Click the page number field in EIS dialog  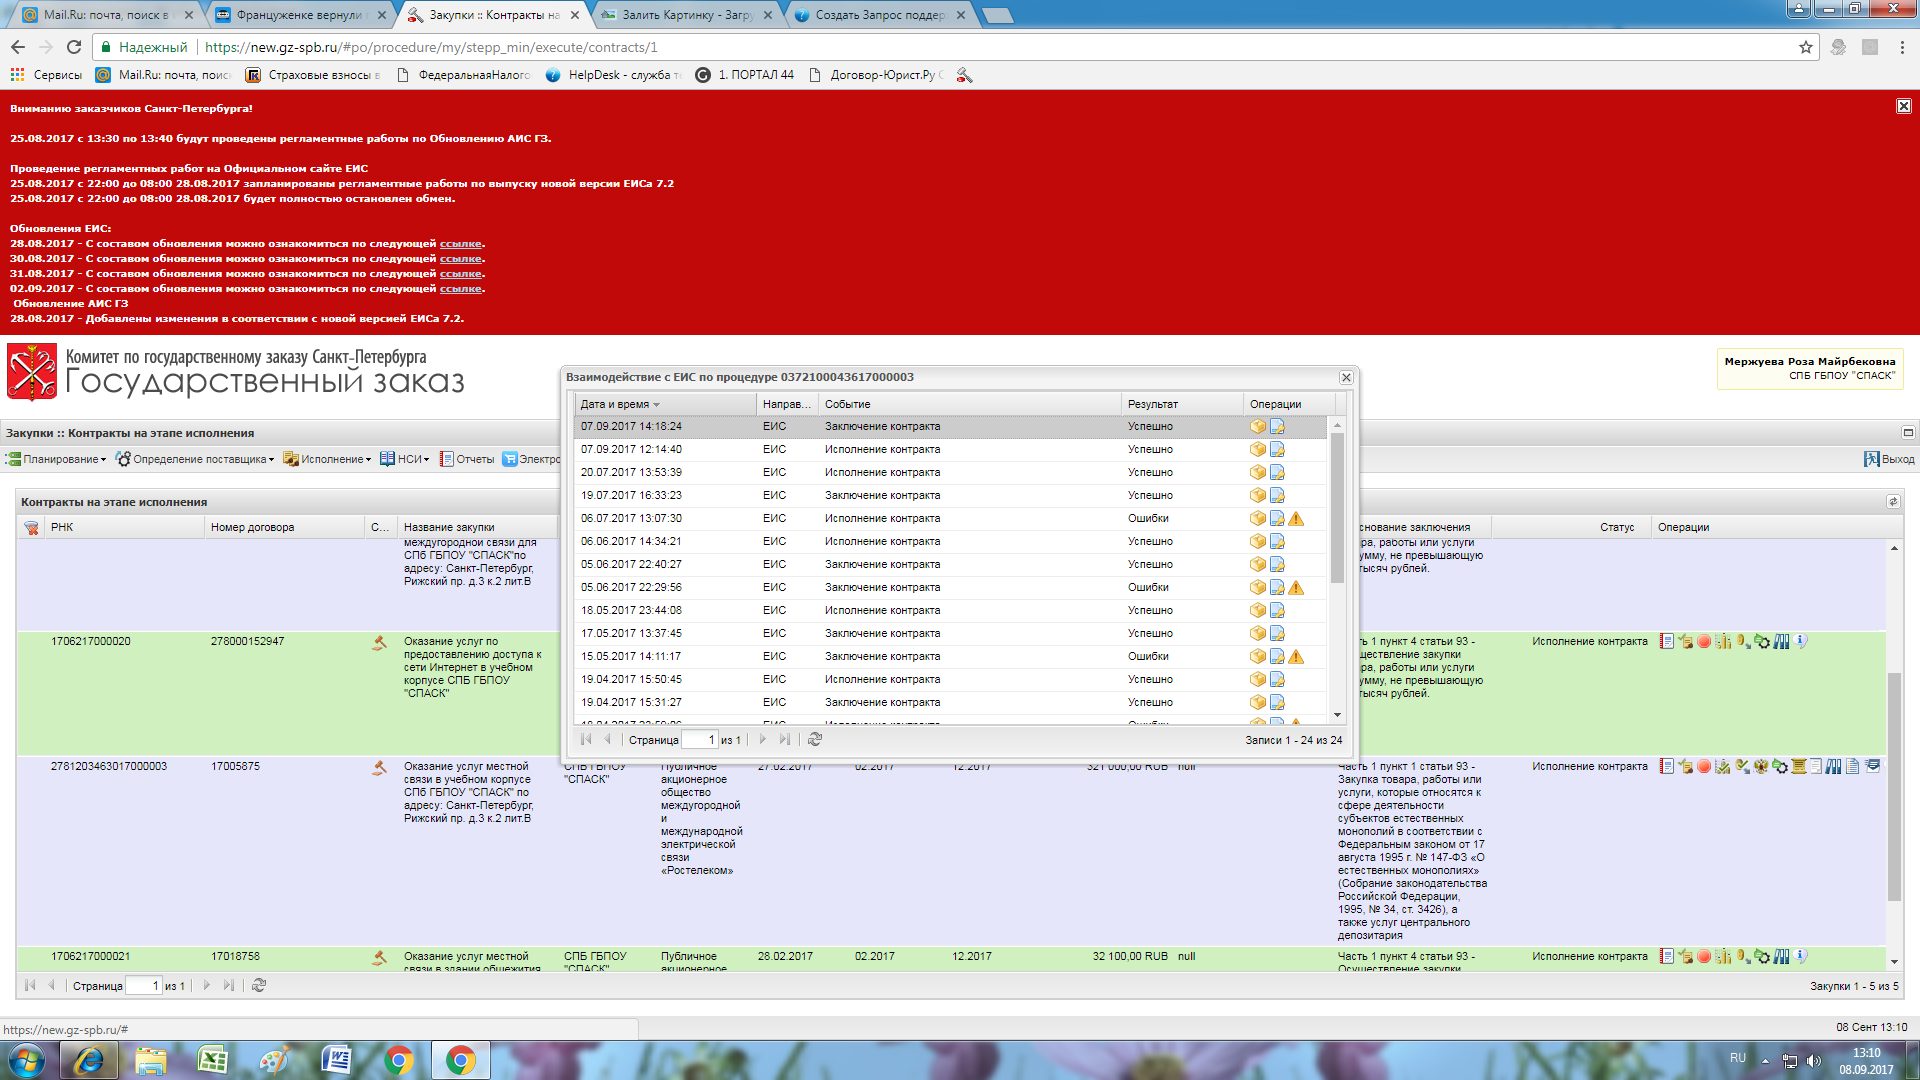click(x=699, y=740)
